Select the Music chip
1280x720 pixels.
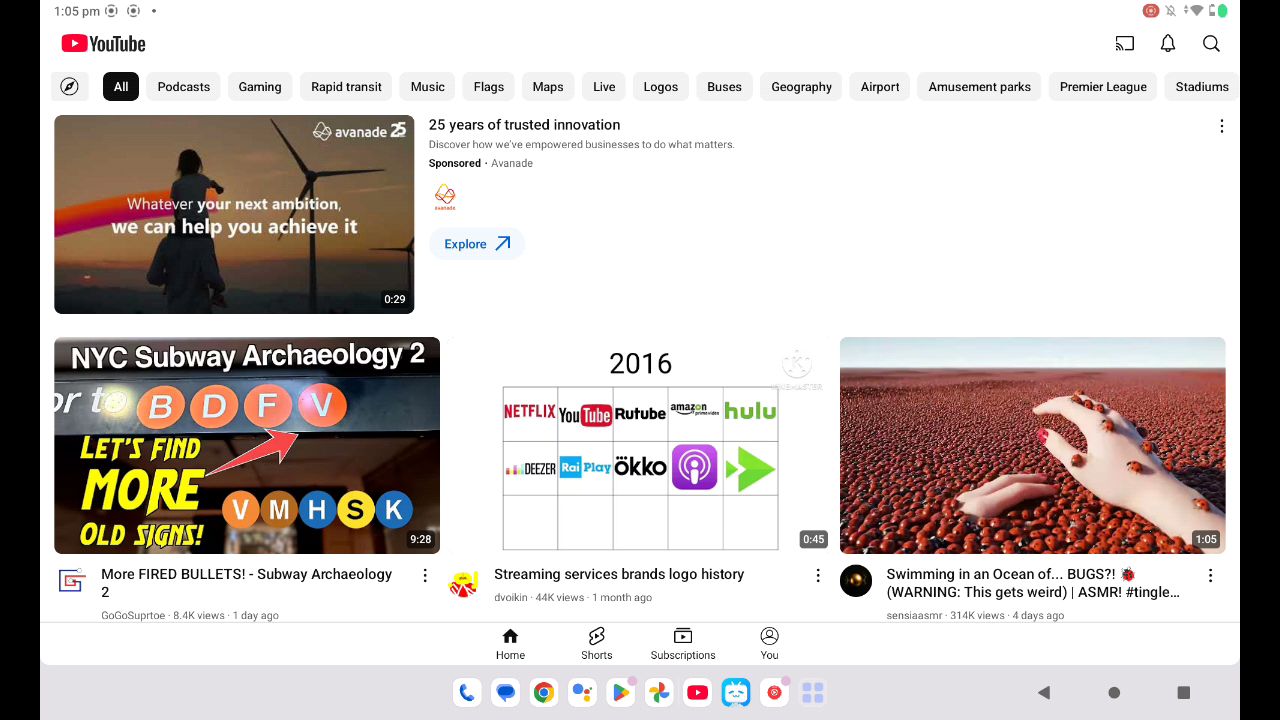point(428,87)
